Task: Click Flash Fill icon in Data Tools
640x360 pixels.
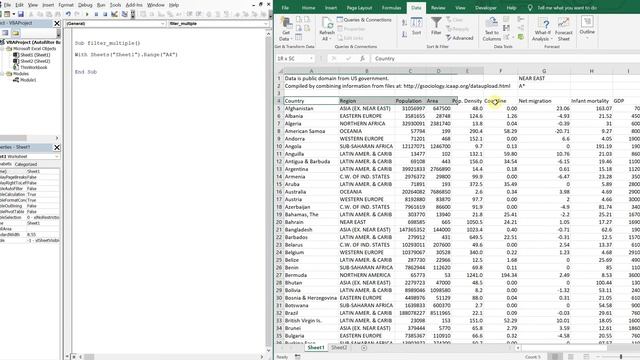Action: tap(506, 19)
